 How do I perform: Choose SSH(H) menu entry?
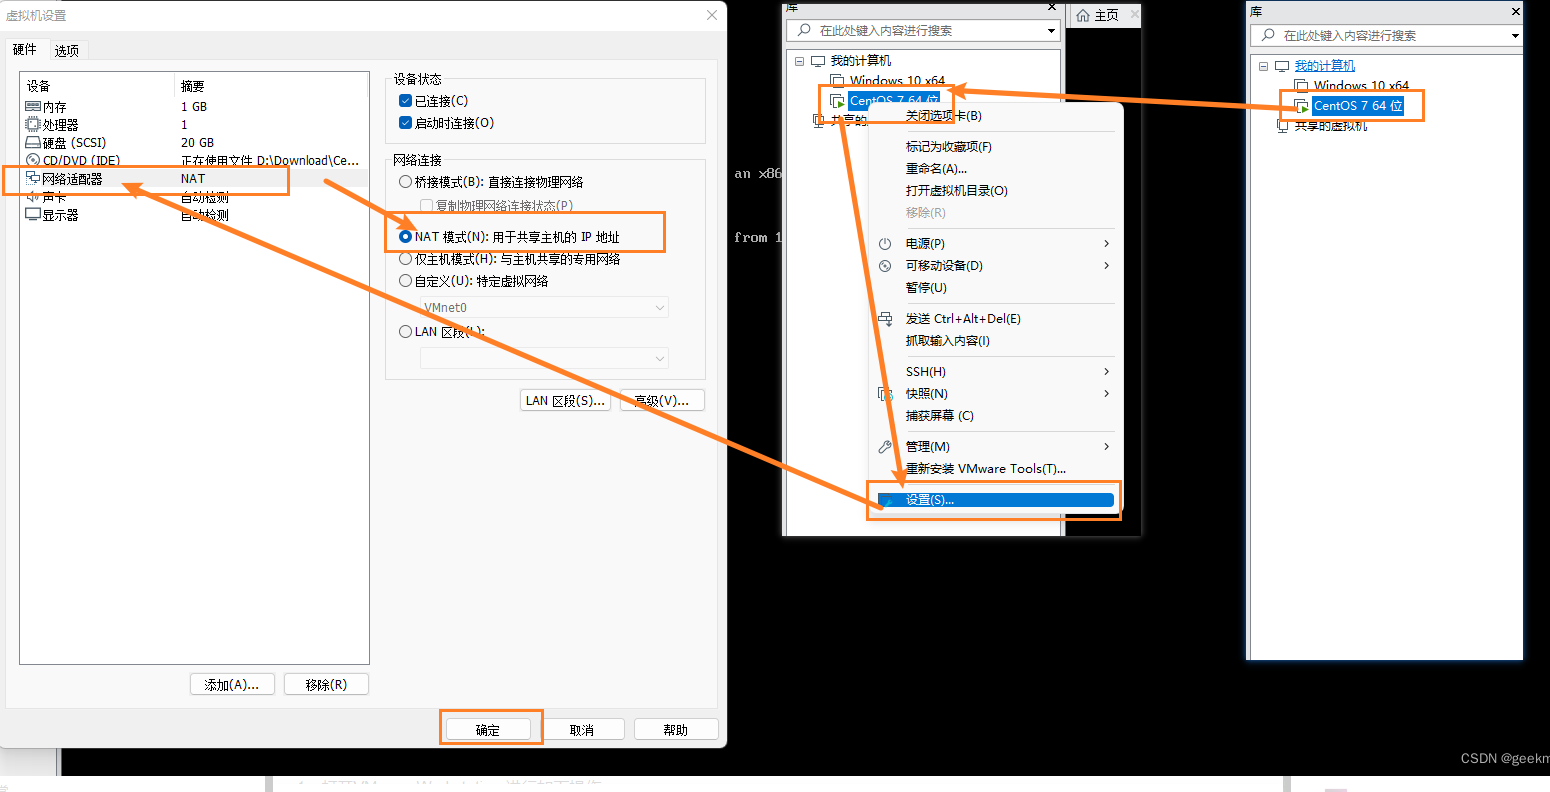coord(925,372)
